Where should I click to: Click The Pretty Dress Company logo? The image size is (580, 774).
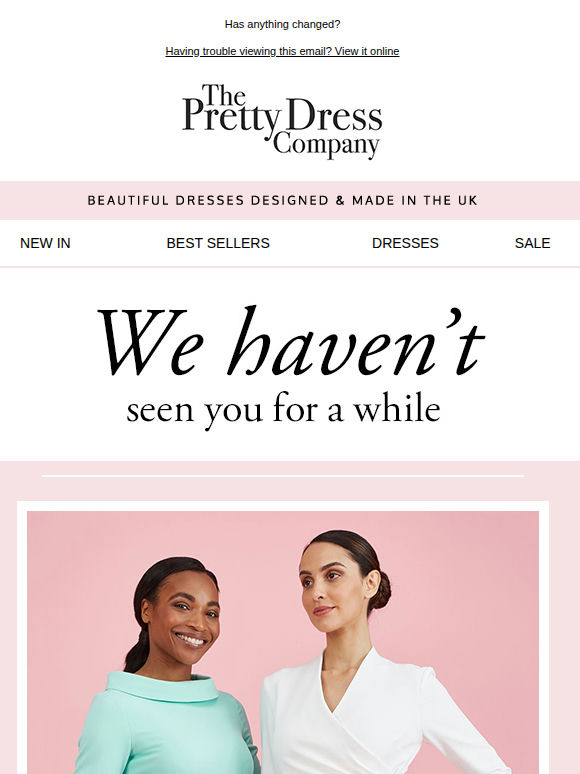(282, 121)
